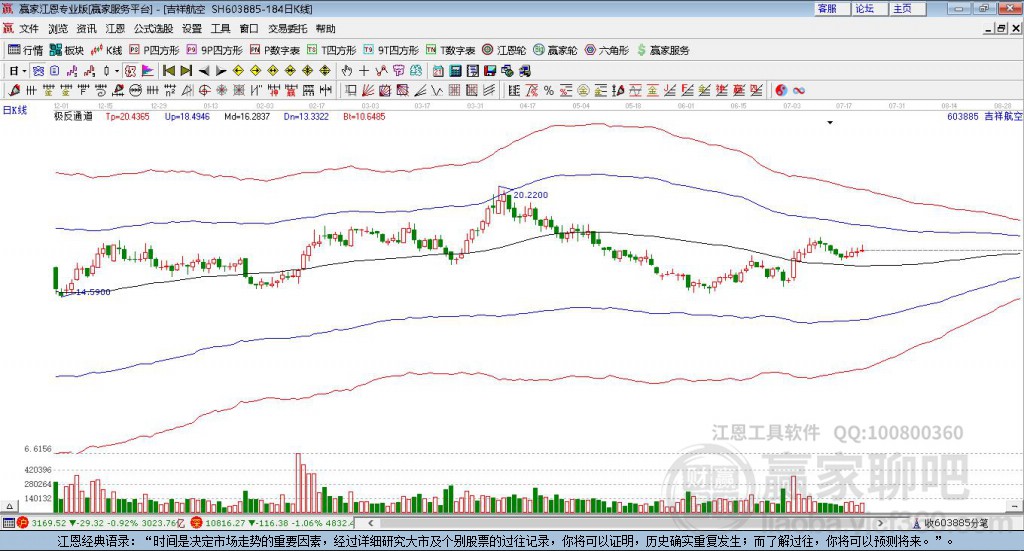Click the yin-yang icon in toolbar

coord(781,90)
